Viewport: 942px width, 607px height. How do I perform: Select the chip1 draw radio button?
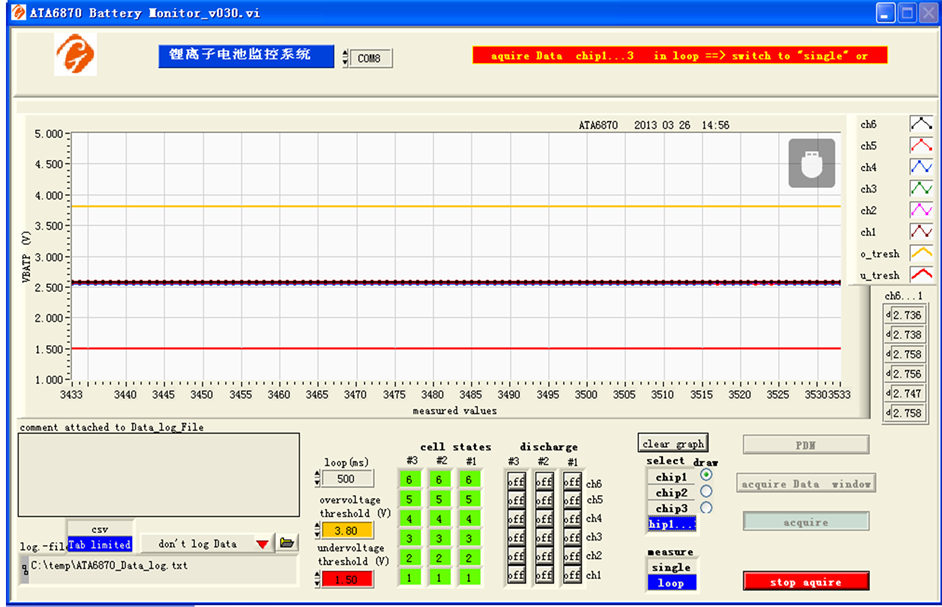click(707, 476)
